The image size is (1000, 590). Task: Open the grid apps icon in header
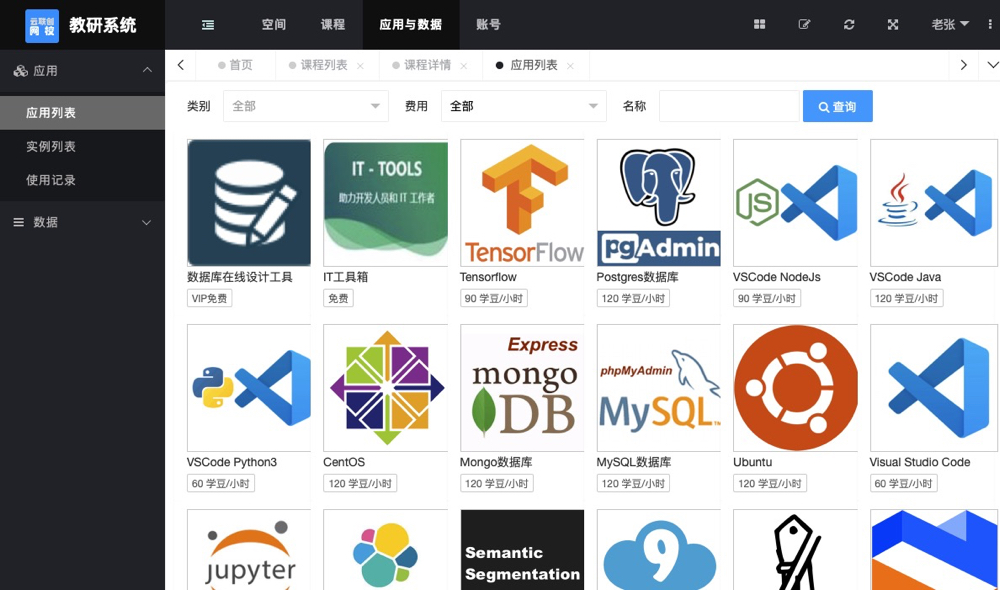point(759,24)
